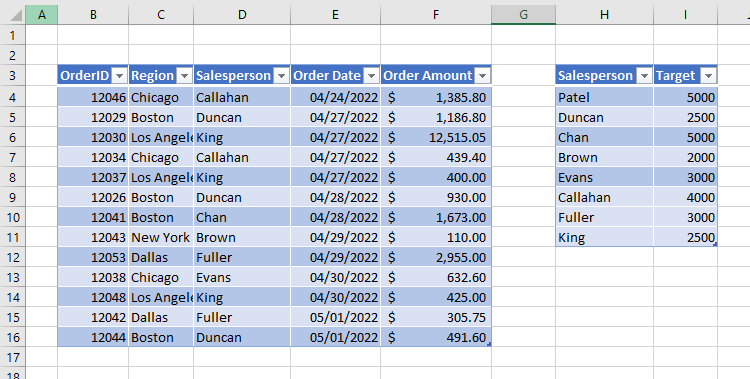Select row 10 header
The image size is (750, 379).
[12, 217]
